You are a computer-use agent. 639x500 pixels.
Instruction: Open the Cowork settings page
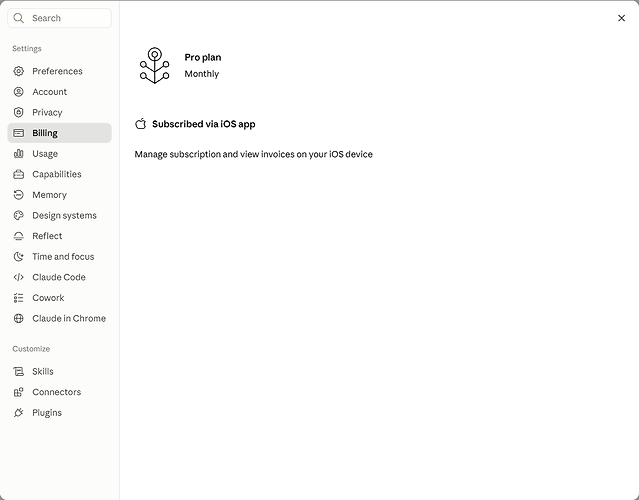click(59, 298)
